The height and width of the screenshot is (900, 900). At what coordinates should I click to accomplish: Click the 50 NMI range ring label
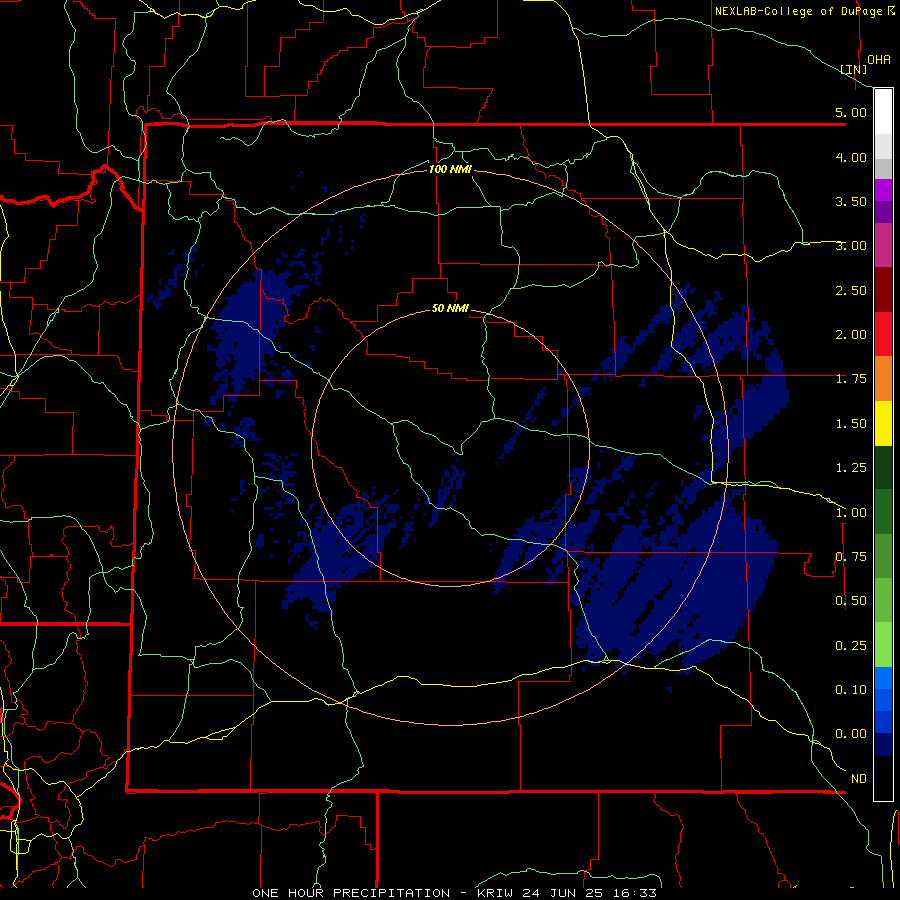tap(450, 309)
